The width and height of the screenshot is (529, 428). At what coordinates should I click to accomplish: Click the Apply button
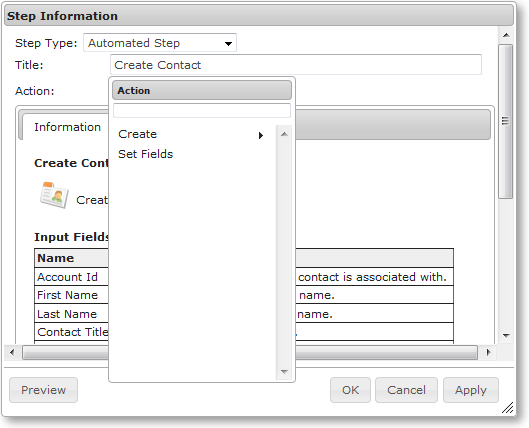pos(471,390)
